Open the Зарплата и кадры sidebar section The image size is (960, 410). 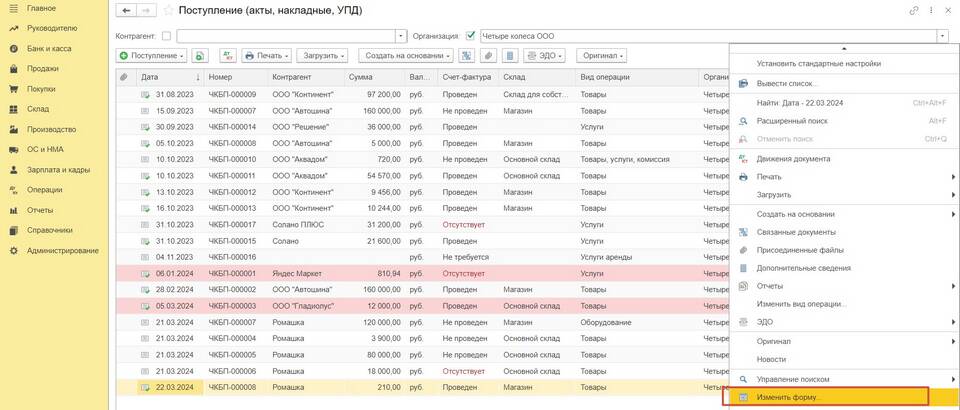coord(58,170)
